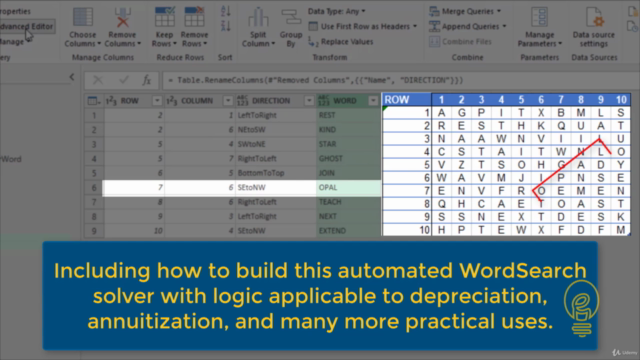Select the GHOST word cell
640x360 pixels.
click(x=349, y=158)
